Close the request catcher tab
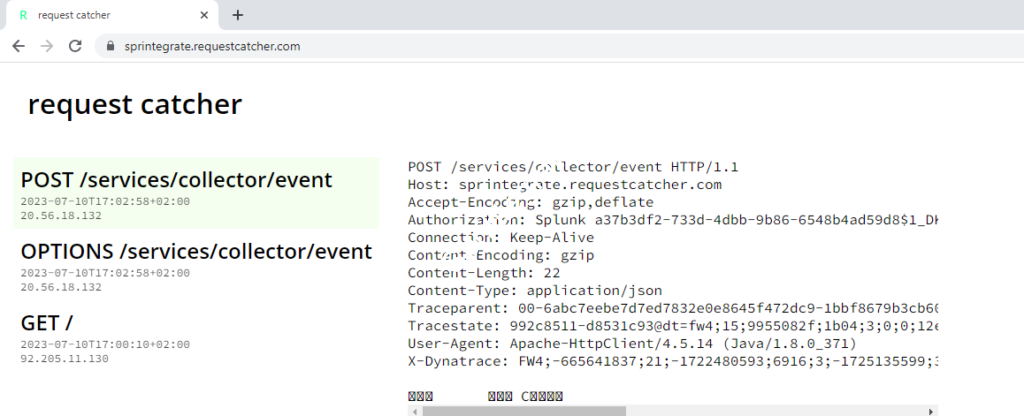 pyautogui.click(x=203, y=15)
